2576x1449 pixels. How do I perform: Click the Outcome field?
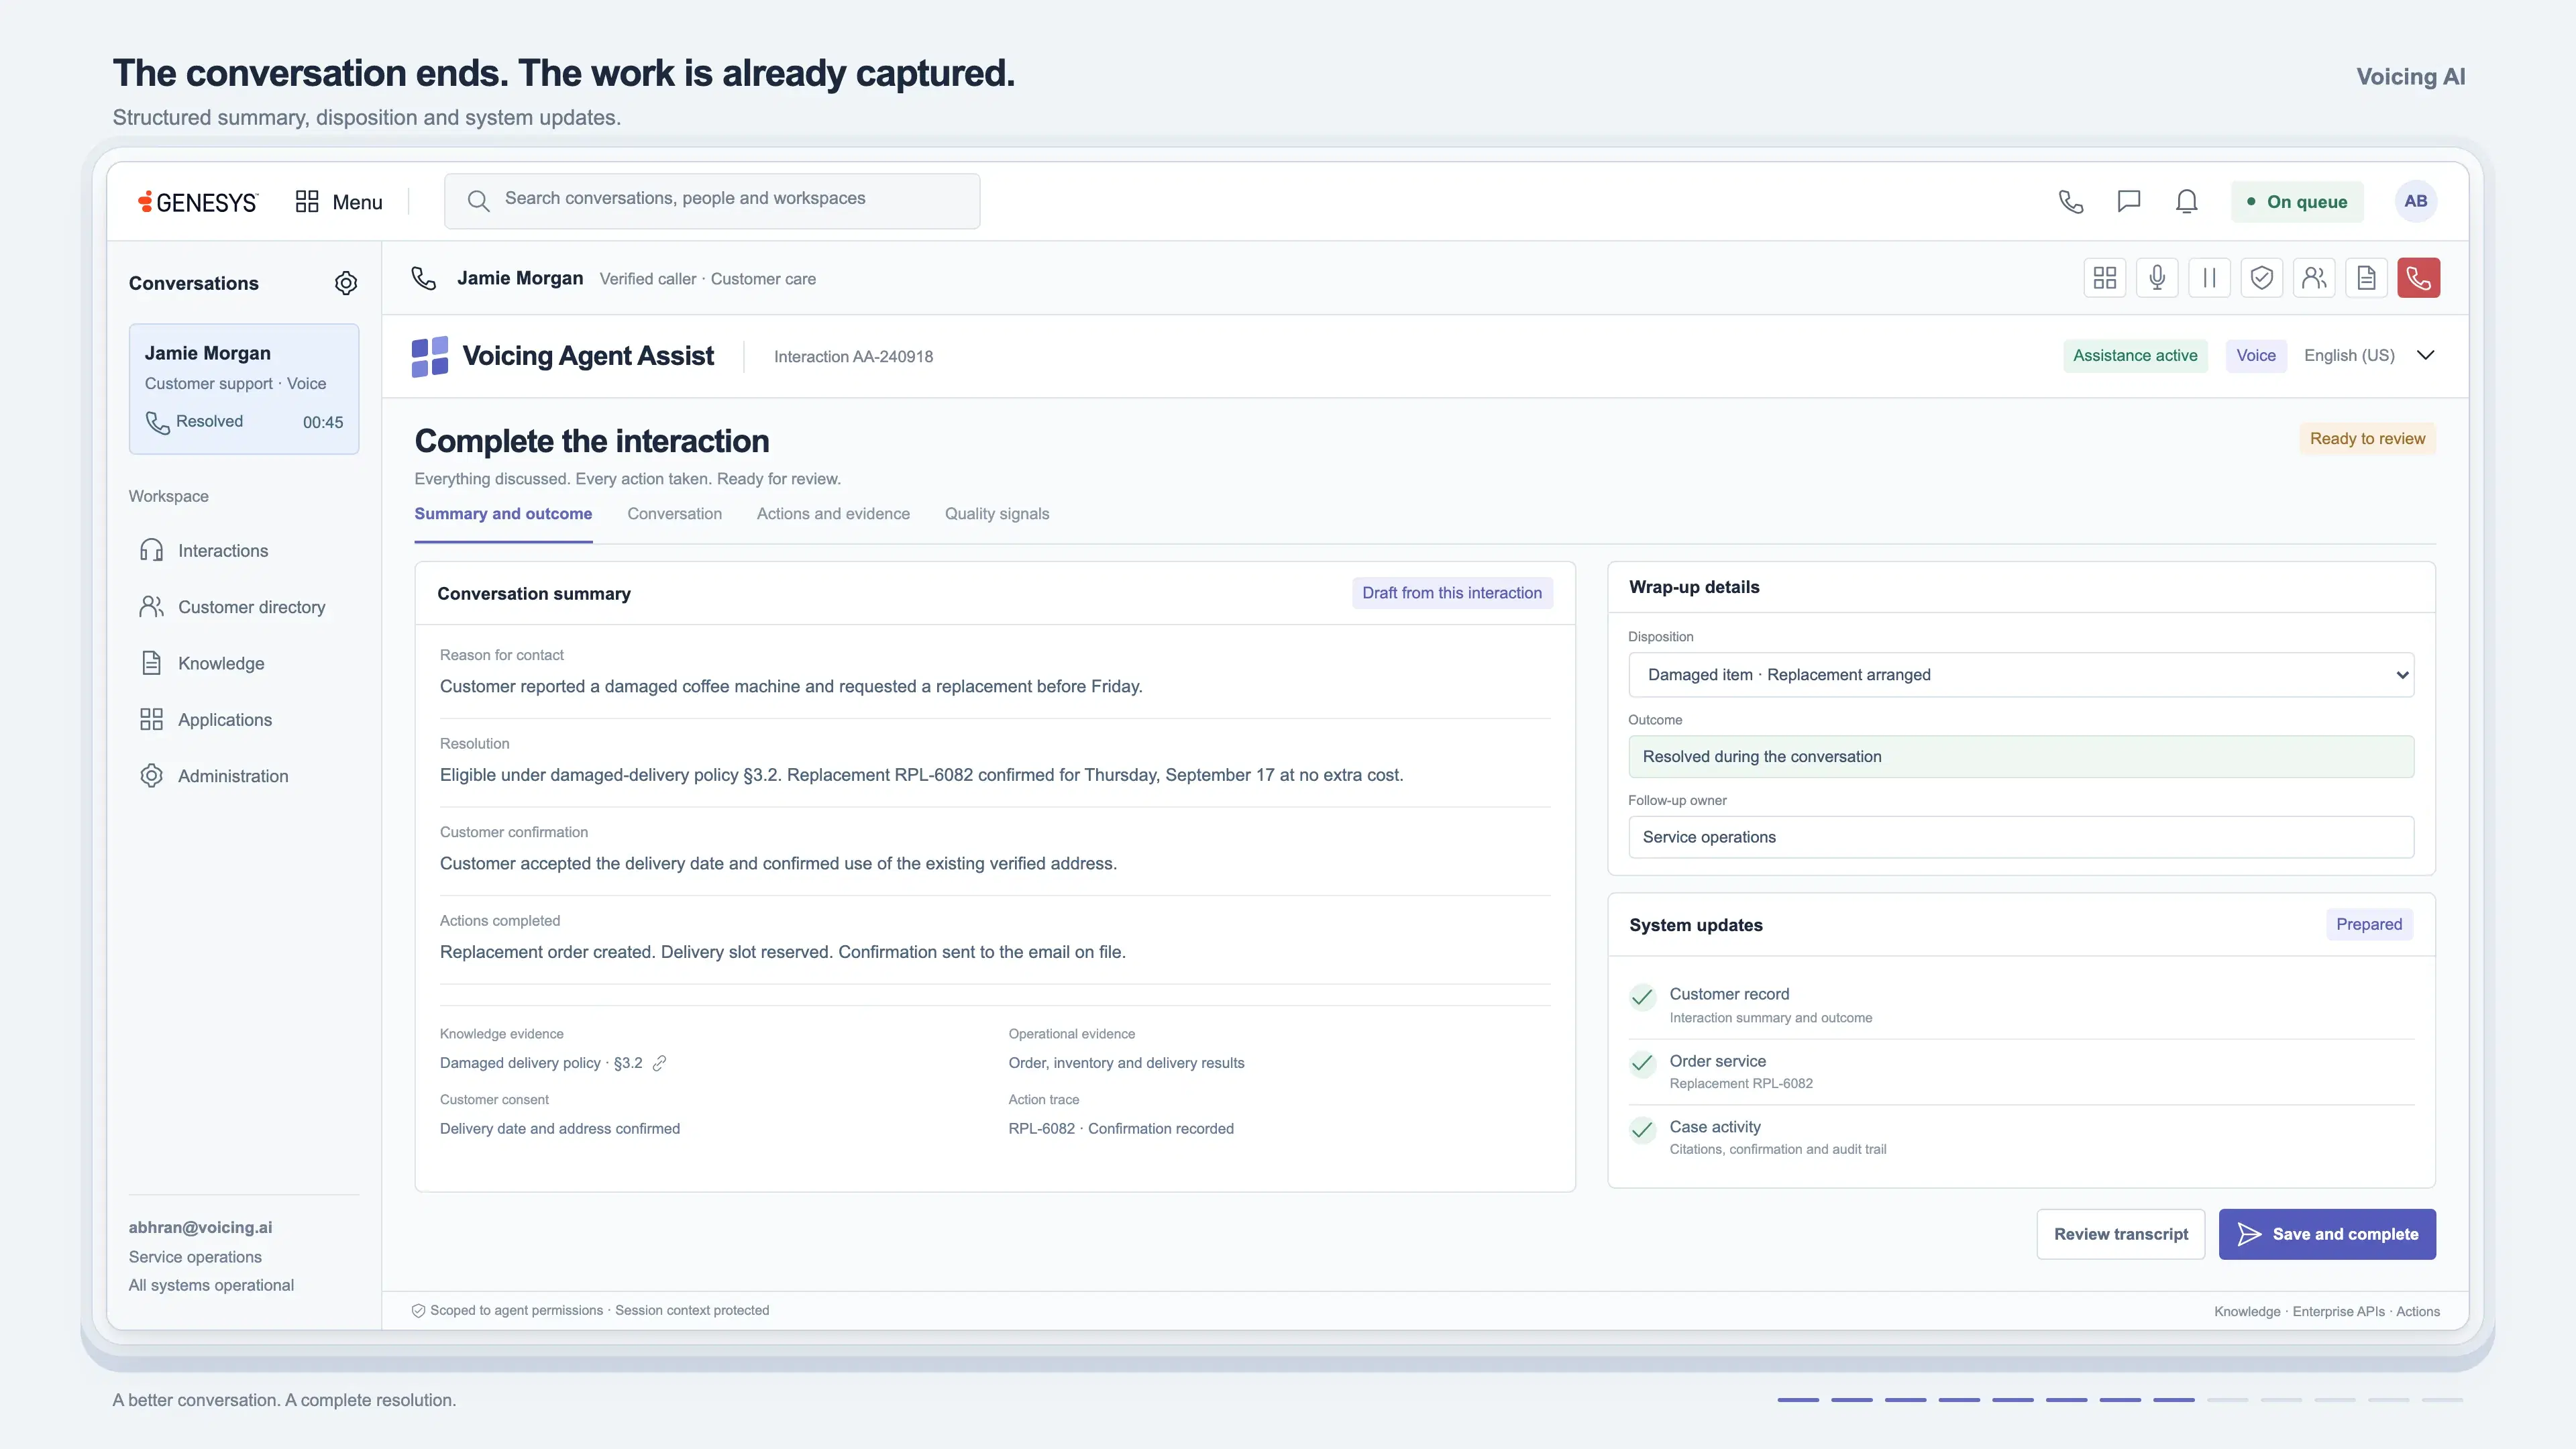click(x=2021, y=757)
